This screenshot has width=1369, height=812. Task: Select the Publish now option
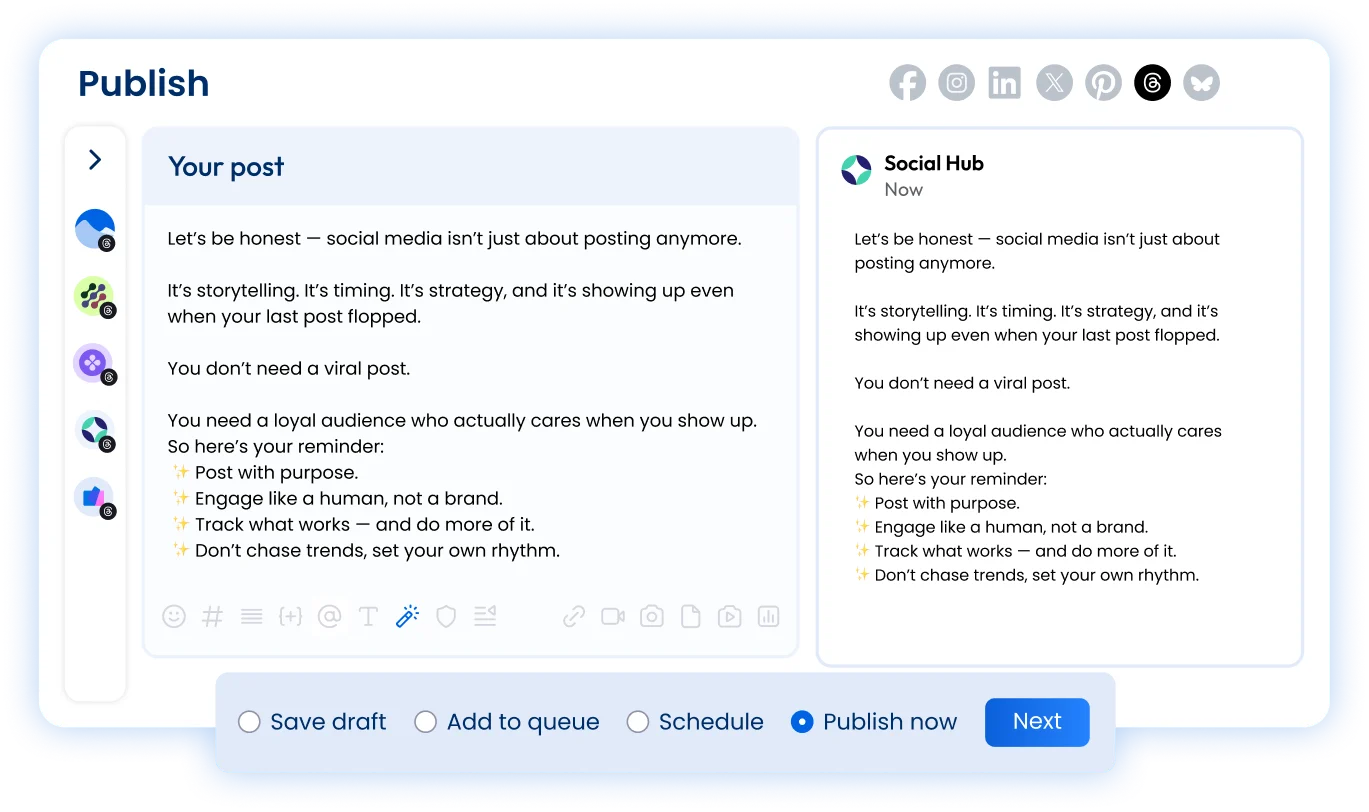(x=802, y=721)
